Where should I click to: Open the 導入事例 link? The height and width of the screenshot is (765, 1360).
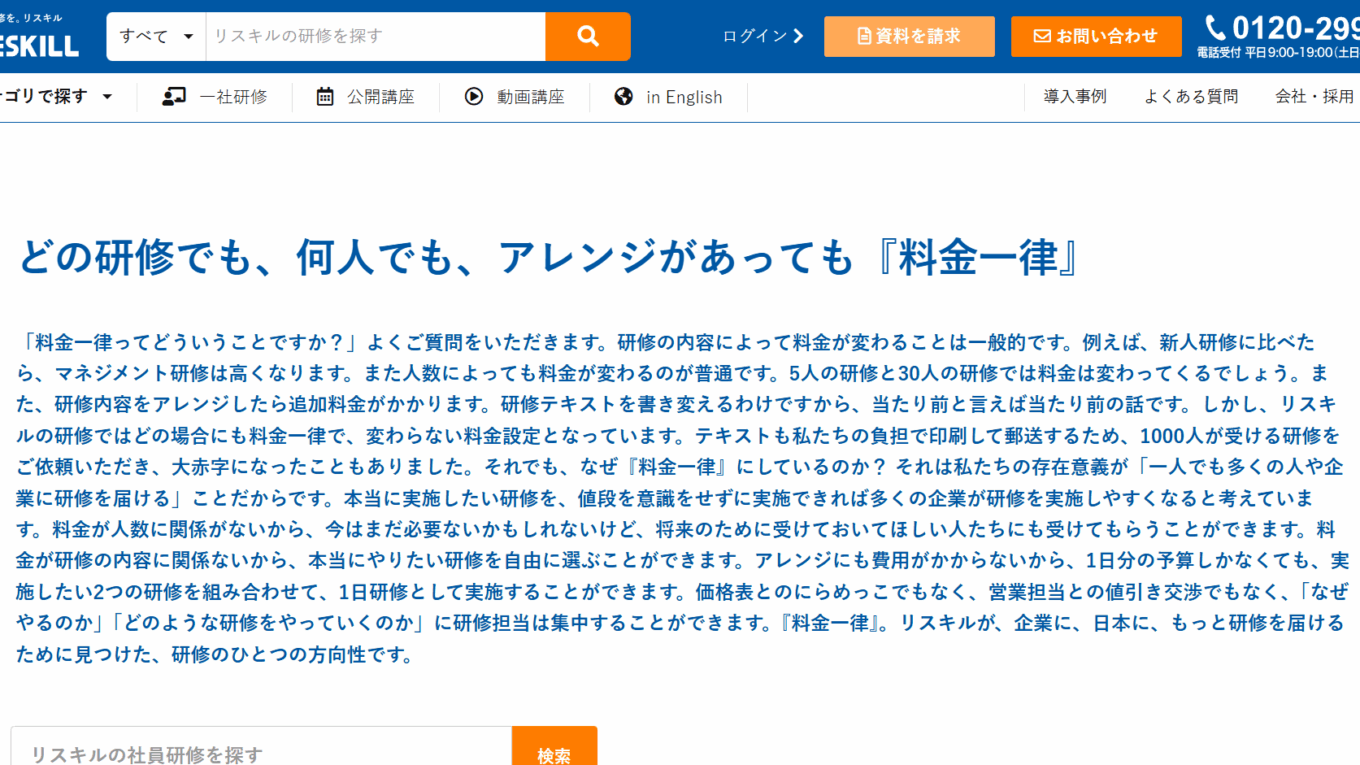point(1075,97)
